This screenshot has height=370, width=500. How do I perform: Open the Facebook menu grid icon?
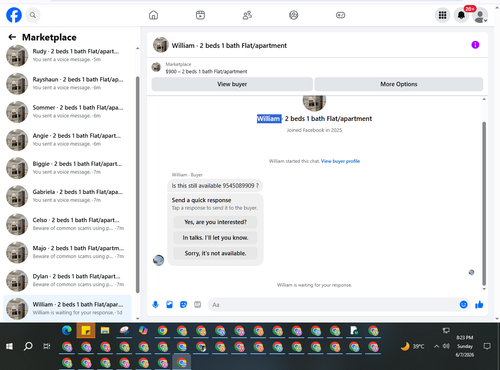point(442,15)
